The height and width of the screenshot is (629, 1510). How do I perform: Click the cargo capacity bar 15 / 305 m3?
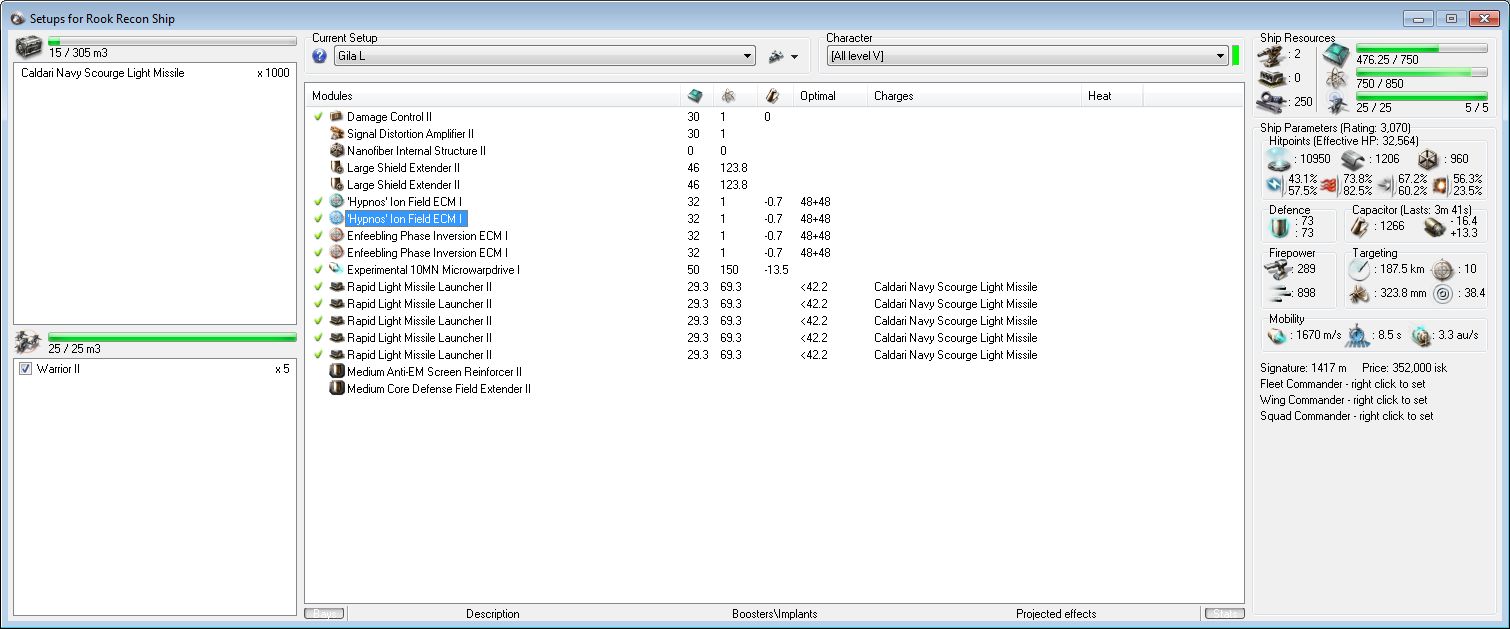coord(172,42)
